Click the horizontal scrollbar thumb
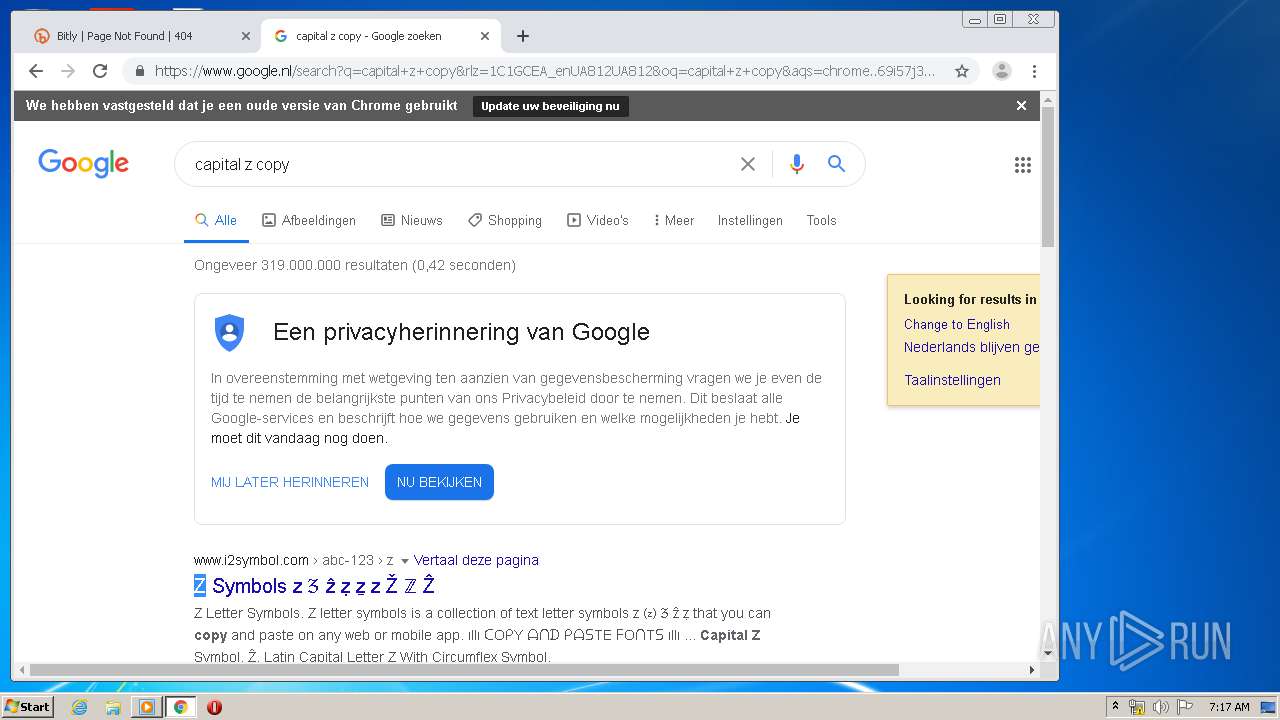 point(464,670)
